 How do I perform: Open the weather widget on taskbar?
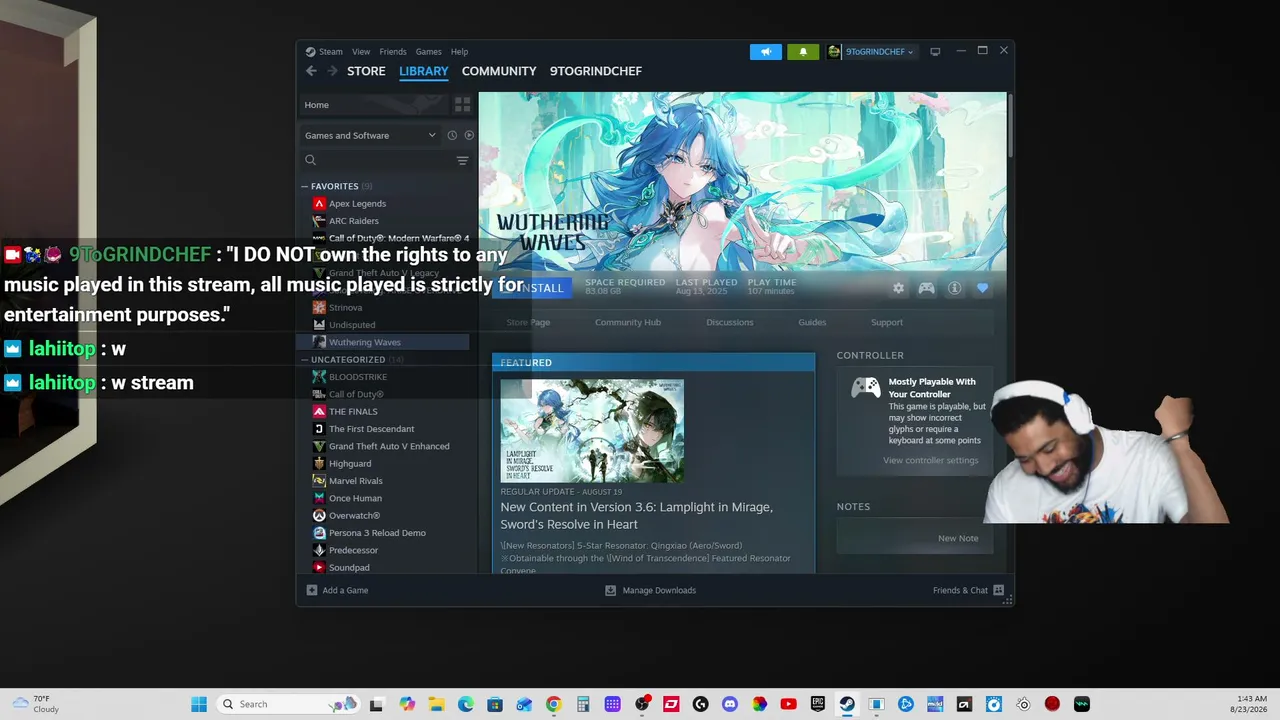point(34,704)
